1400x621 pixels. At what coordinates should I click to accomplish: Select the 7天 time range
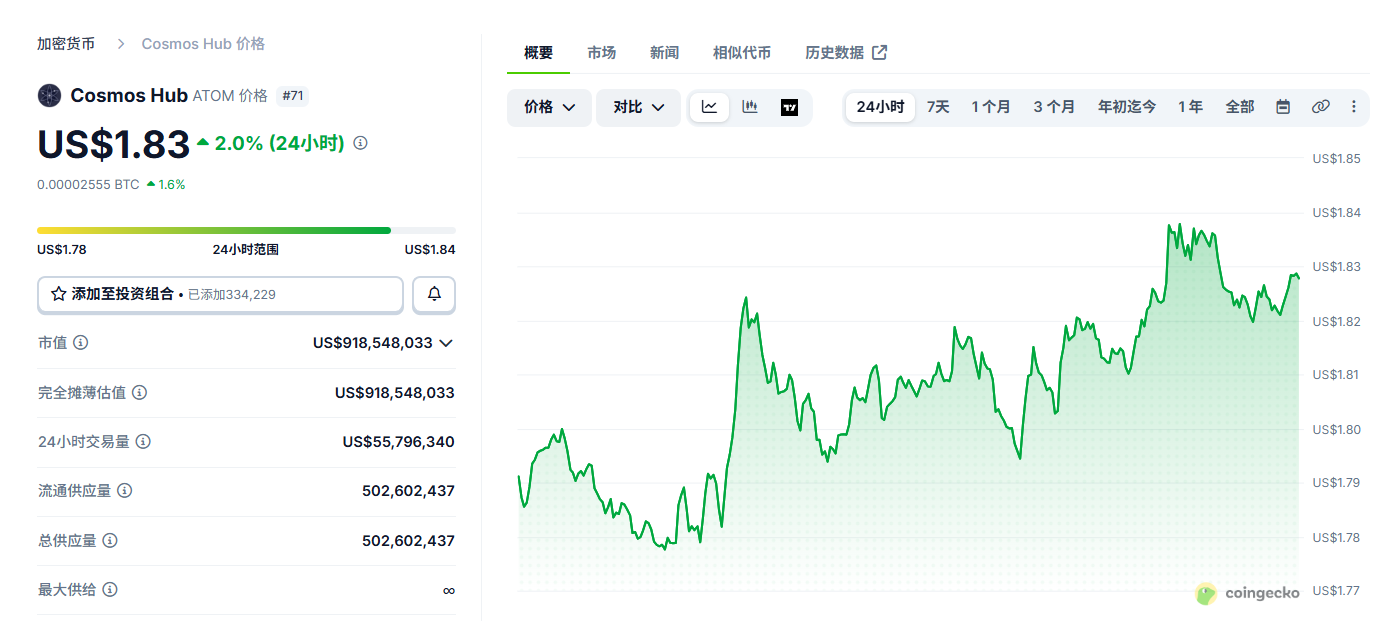(938, 107)
